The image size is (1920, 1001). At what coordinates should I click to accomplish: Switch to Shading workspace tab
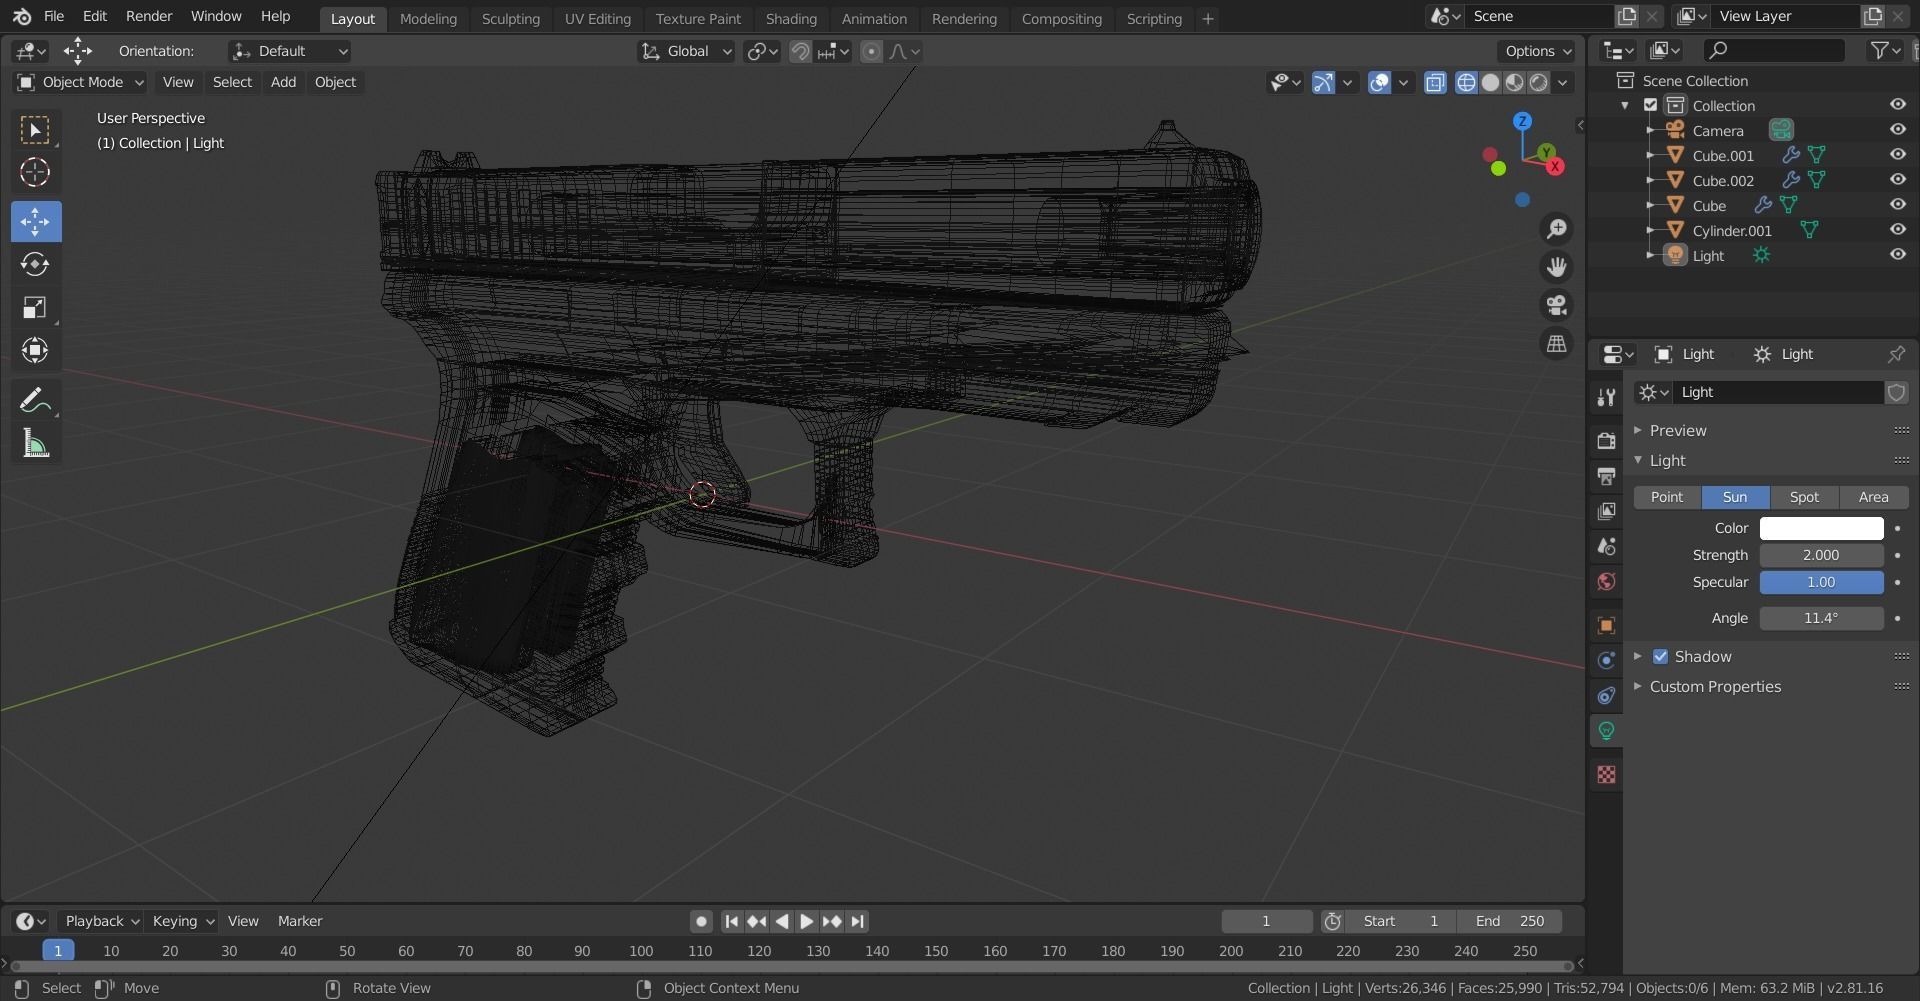pos(791,18)
